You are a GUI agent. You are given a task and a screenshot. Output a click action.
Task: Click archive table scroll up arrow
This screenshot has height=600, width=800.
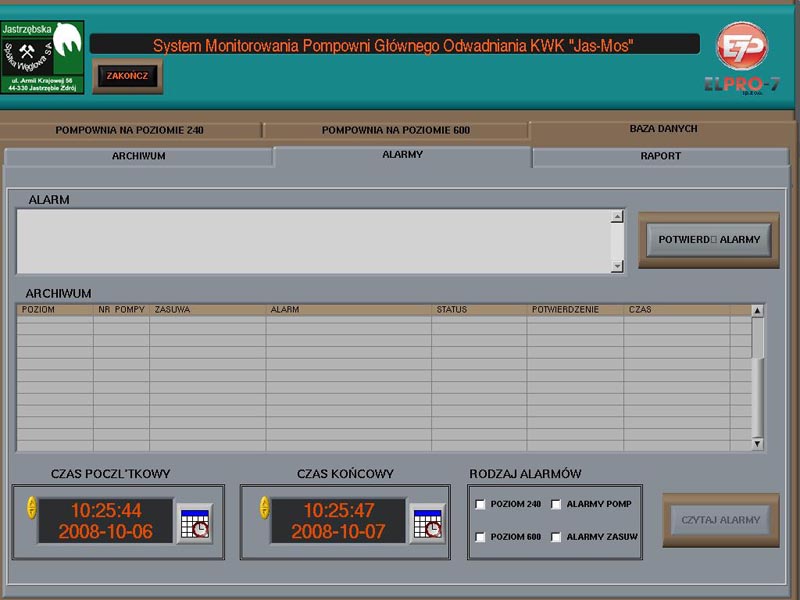pos(758,311)
